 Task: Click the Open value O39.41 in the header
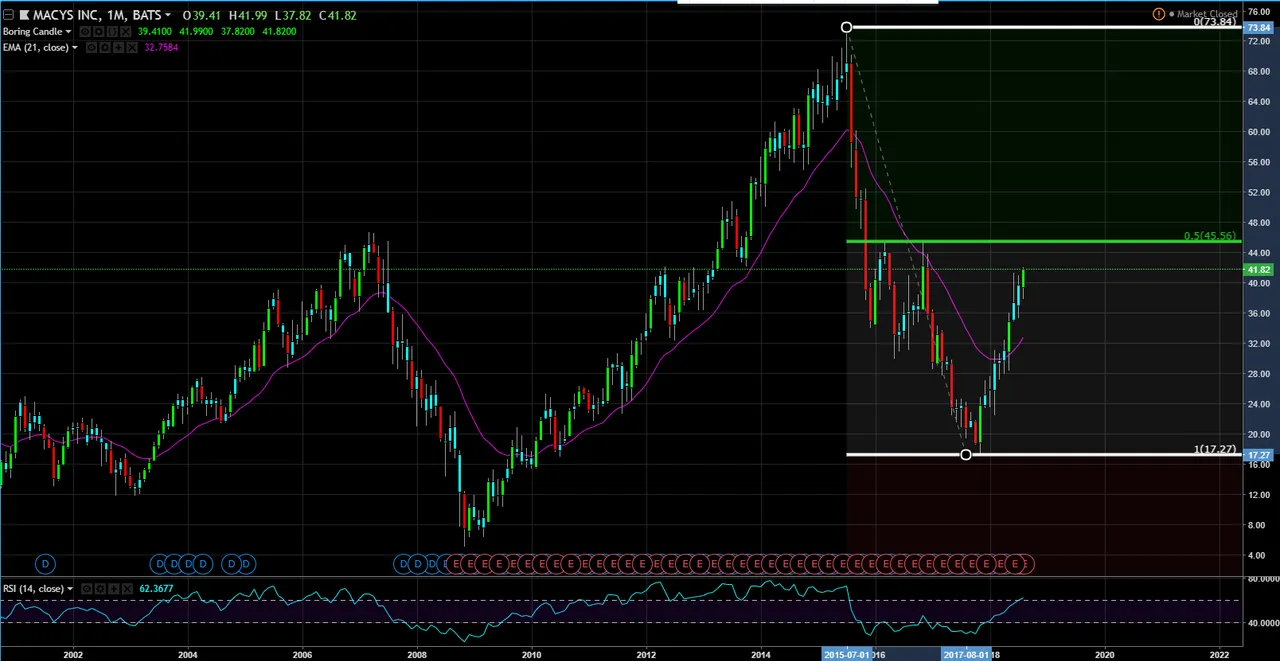[x=200, y=15]
